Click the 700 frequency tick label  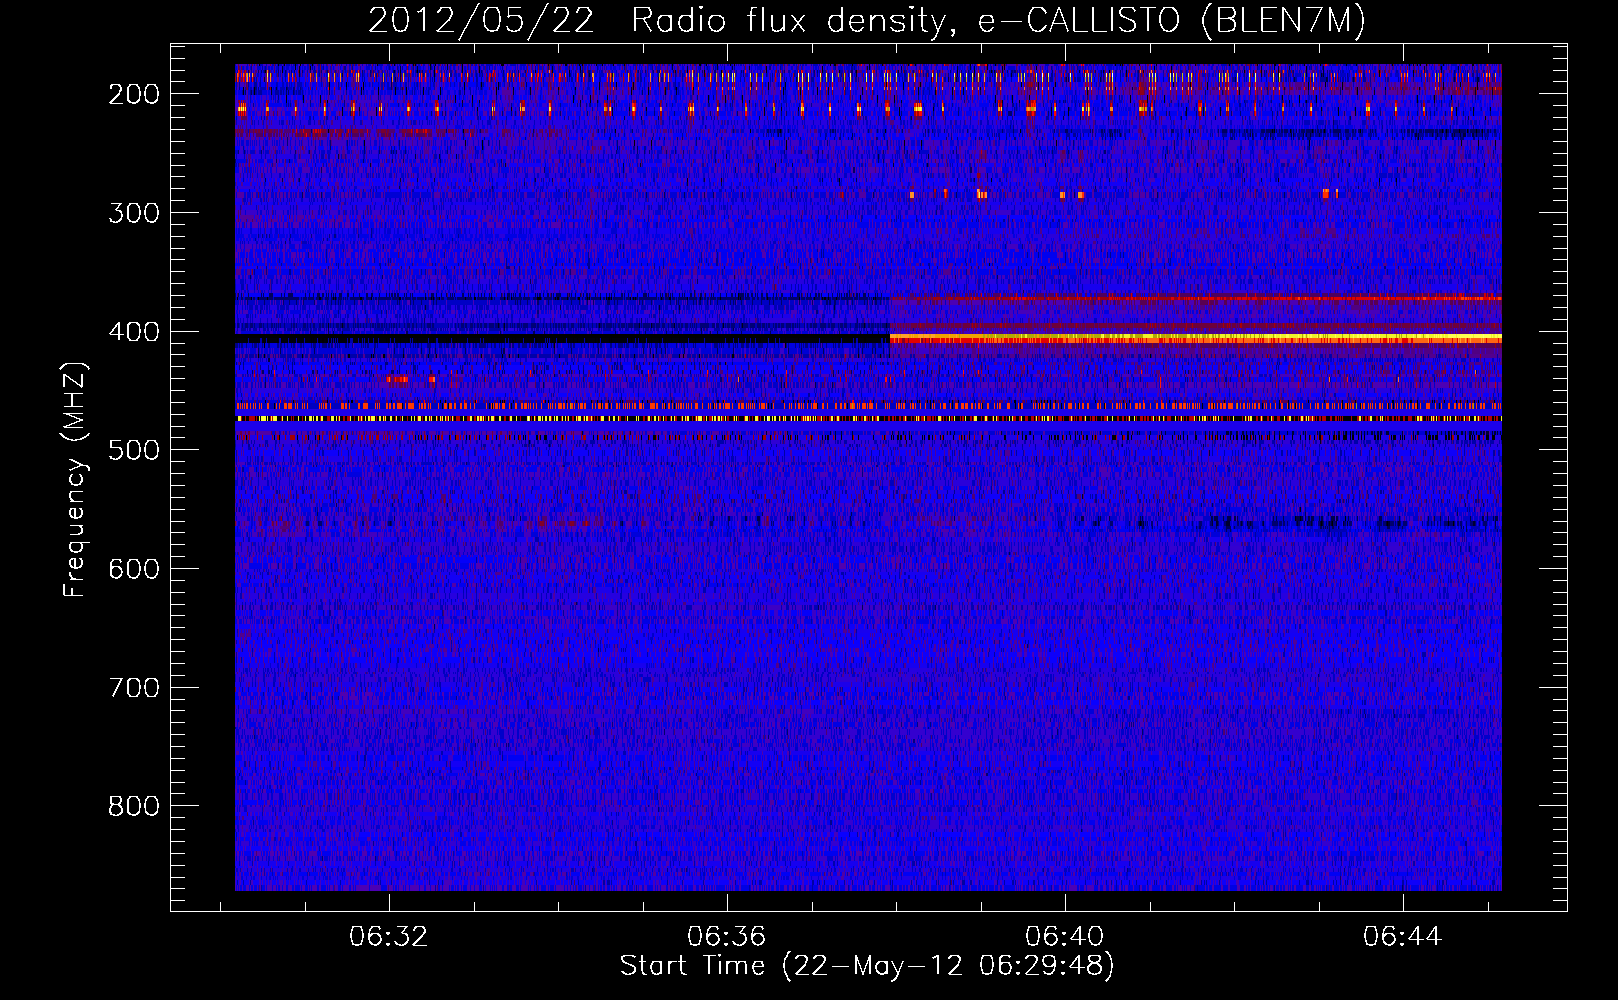[x=133, y=687]
